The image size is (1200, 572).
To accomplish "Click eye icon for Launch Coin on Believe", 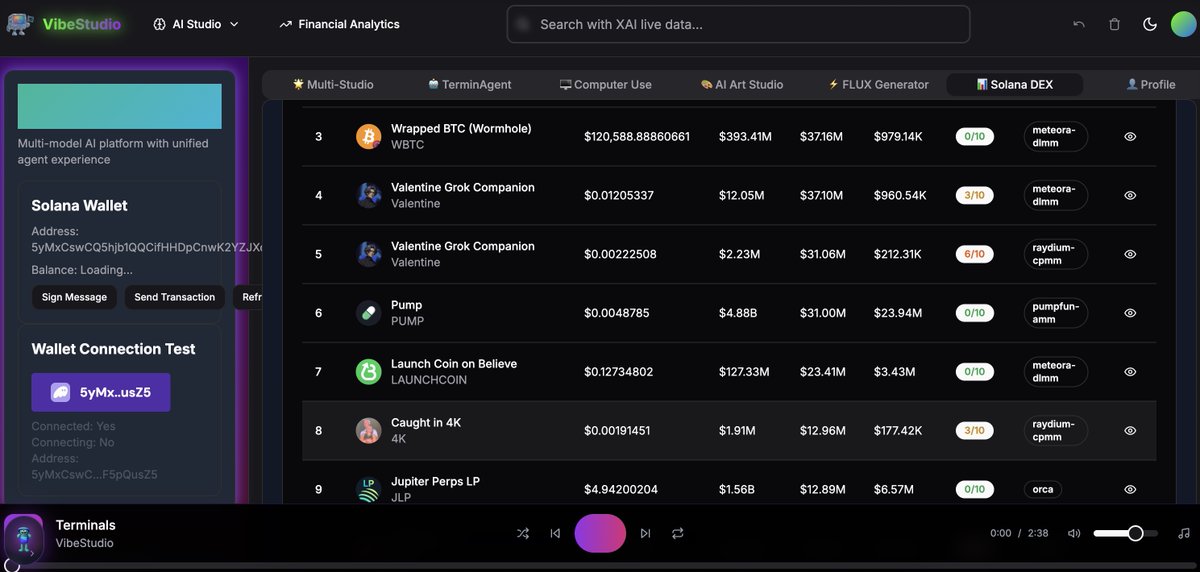I will 1130,372.
